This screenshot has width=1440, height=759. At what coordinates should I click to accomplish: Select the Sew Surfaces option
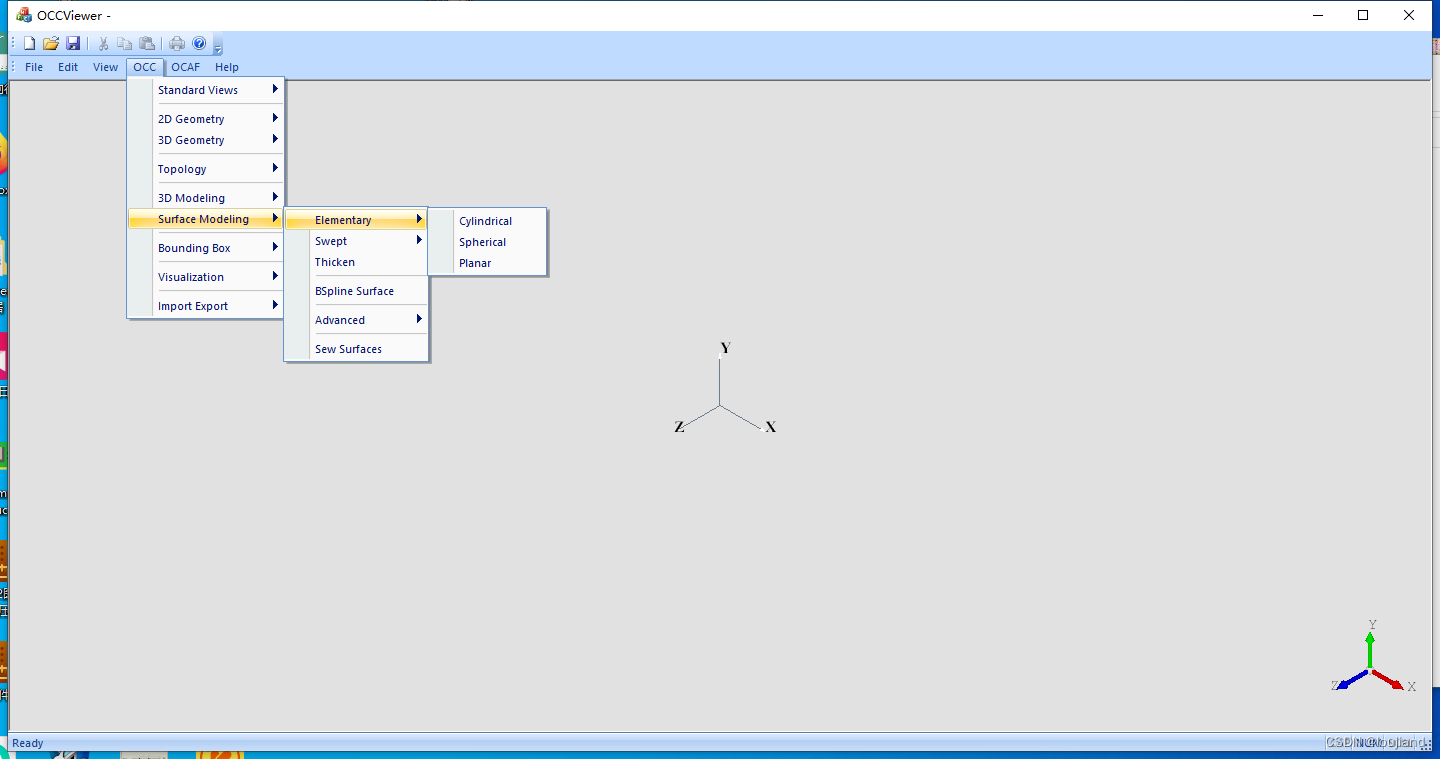(348, 348)
